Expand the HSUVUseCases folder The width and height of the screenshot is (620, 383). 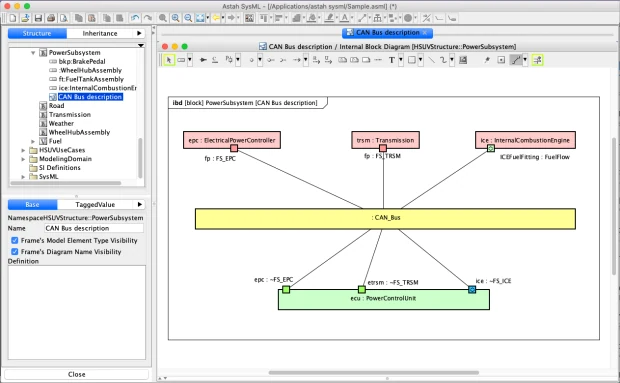click(23, 150)
